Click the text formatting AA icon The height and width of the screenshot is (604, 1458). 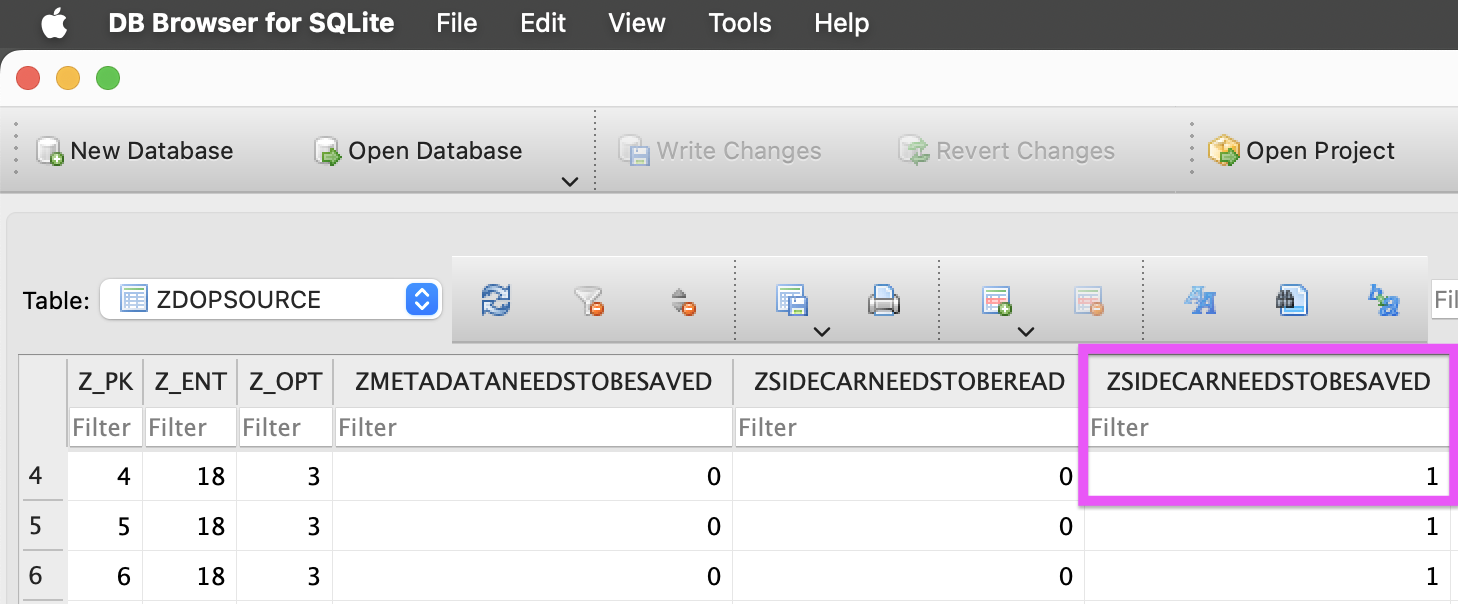pyautogui.click(x=1199, y=299)
